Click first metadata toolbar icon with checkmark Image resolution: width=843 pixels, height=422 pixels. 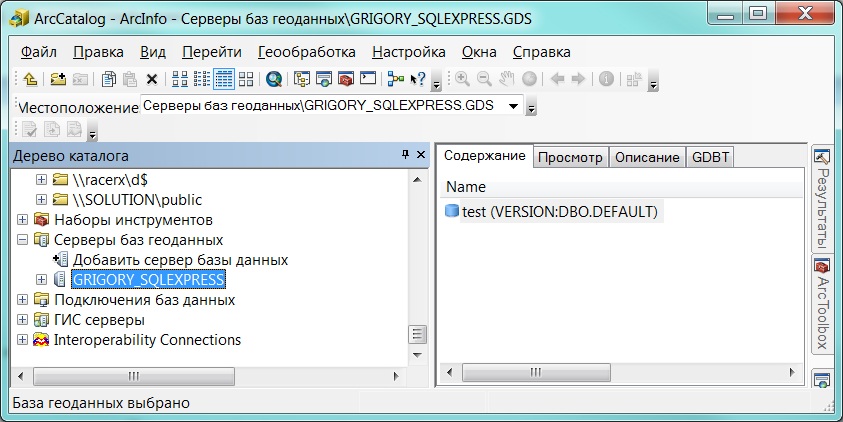coord(29,130)
